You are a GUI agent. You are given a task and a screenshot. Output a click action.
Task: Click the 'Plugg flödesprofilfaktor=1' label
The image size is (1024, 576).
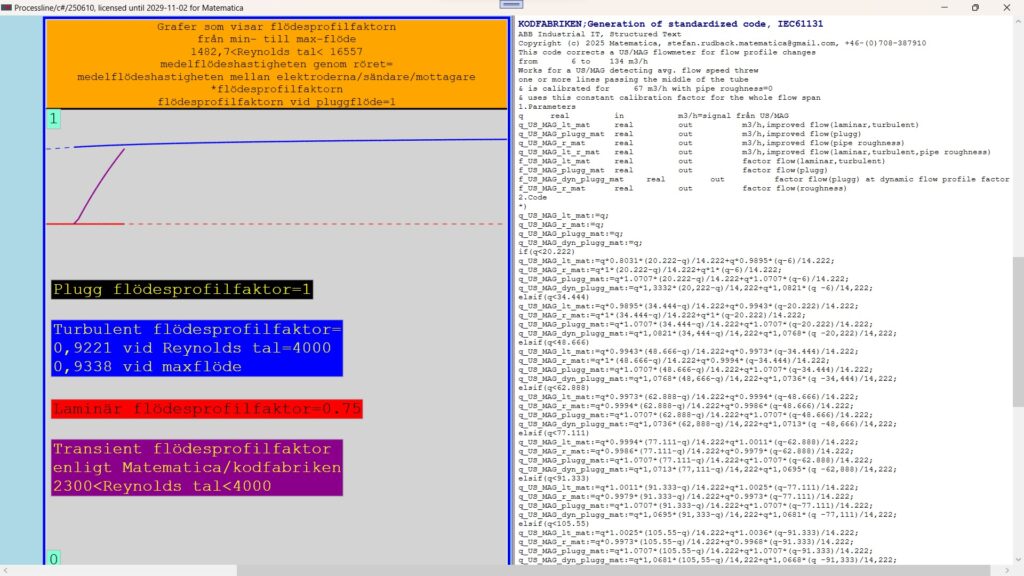(x=183, y=290)
